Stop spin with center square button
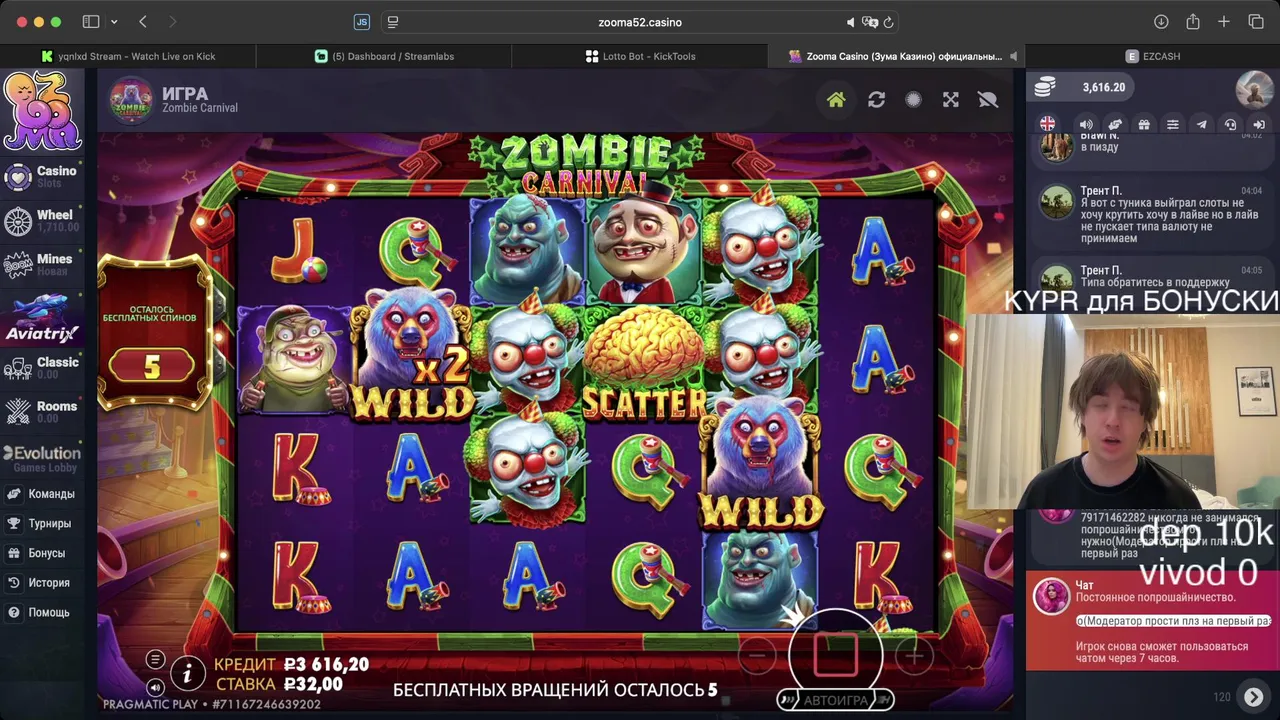1280x720 pixels. click(x=835, y=655)
